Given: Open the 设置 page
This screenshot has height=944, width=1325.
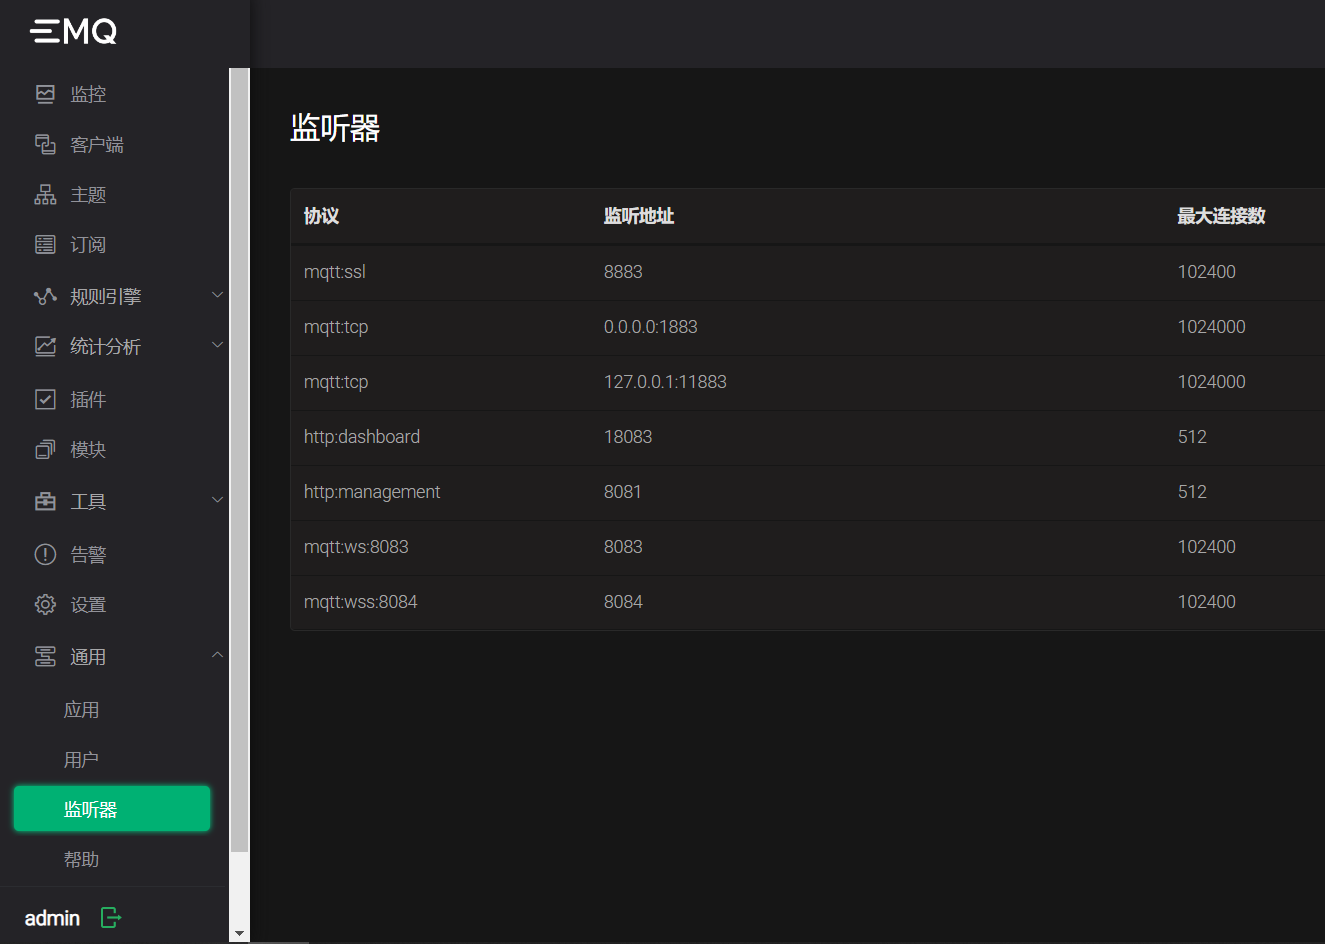Looking at the screenshot, I should coord(88,604).
